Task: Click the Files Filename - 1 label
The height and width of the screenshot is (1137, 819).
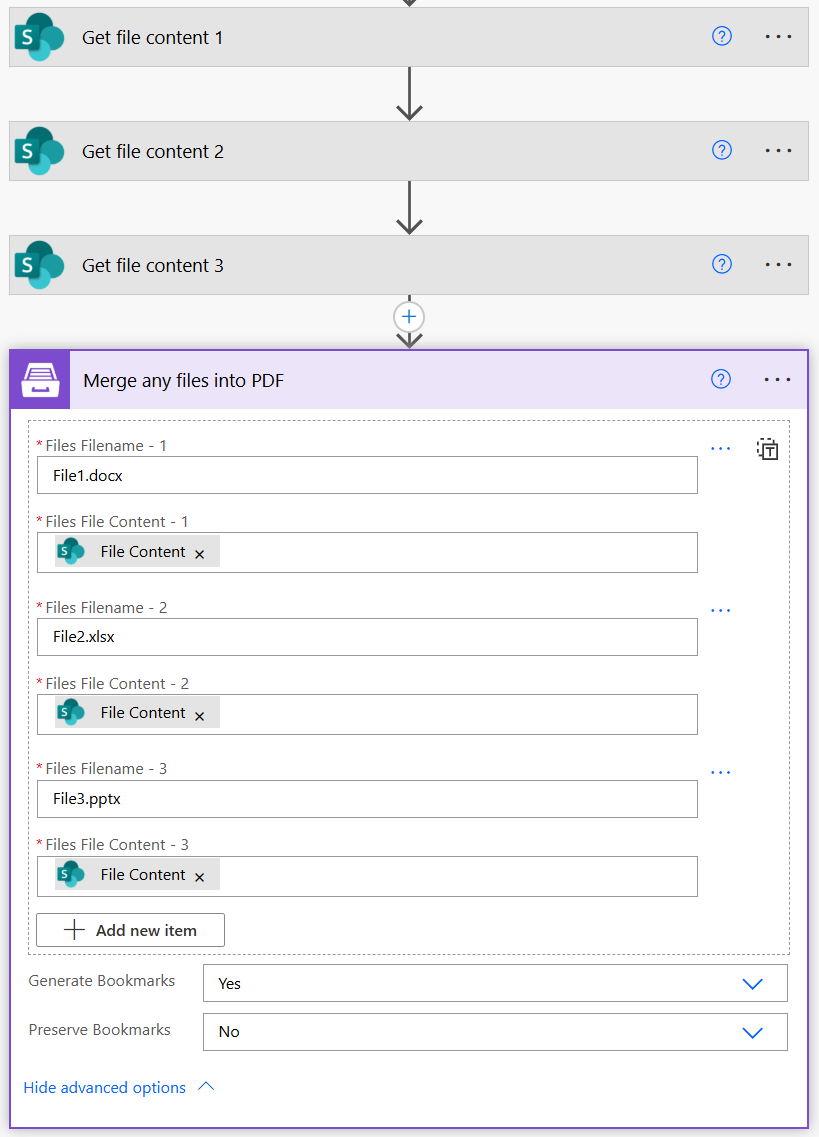Action: click(x=106, y=445)
